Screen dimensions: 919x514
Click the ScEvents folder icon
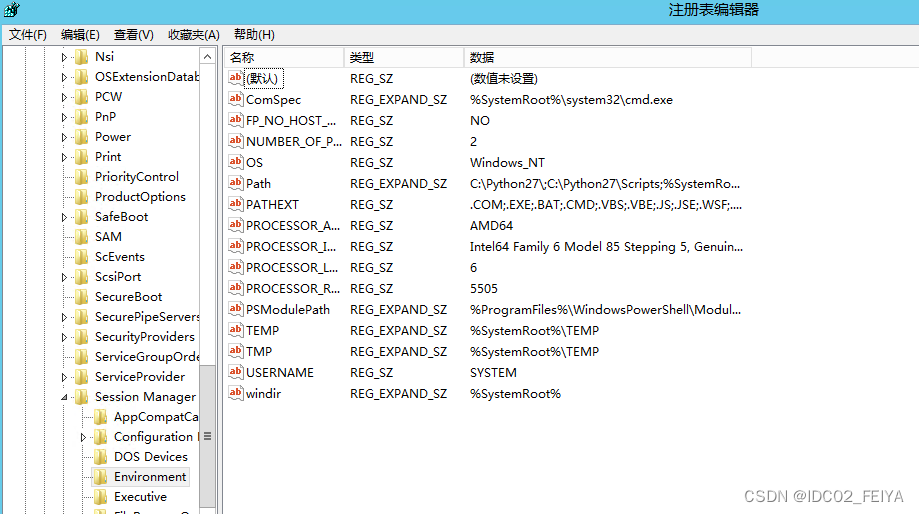point(82,257)
